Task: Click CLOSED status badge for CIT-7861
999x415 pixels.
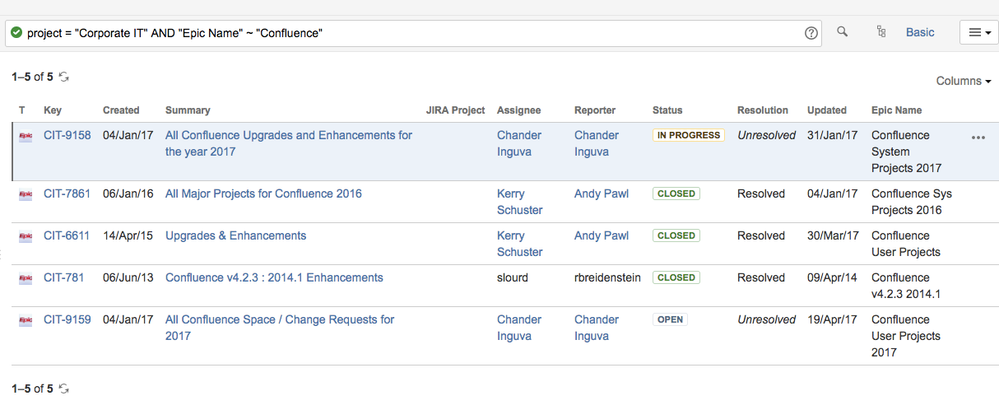Action: (x=676, y=193)
